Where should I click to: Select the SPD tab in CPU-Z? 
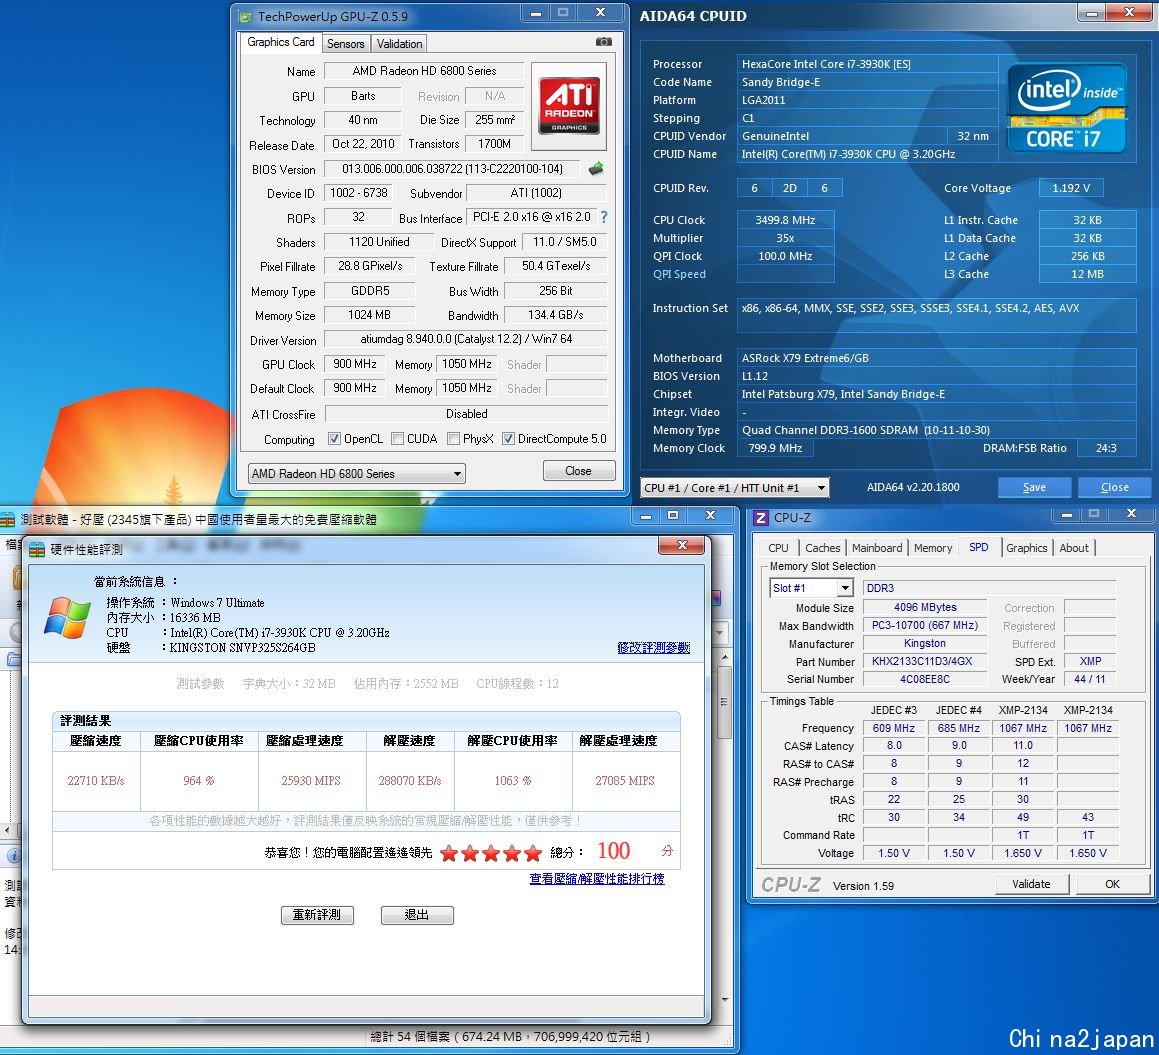click(x=979, y=547)
